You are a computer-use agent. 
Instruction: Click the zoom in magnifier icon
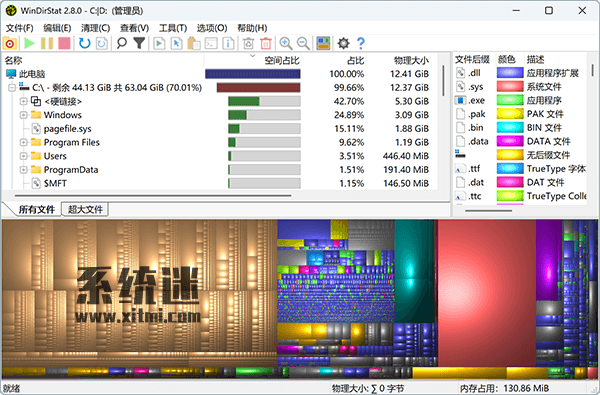(286, 43)
